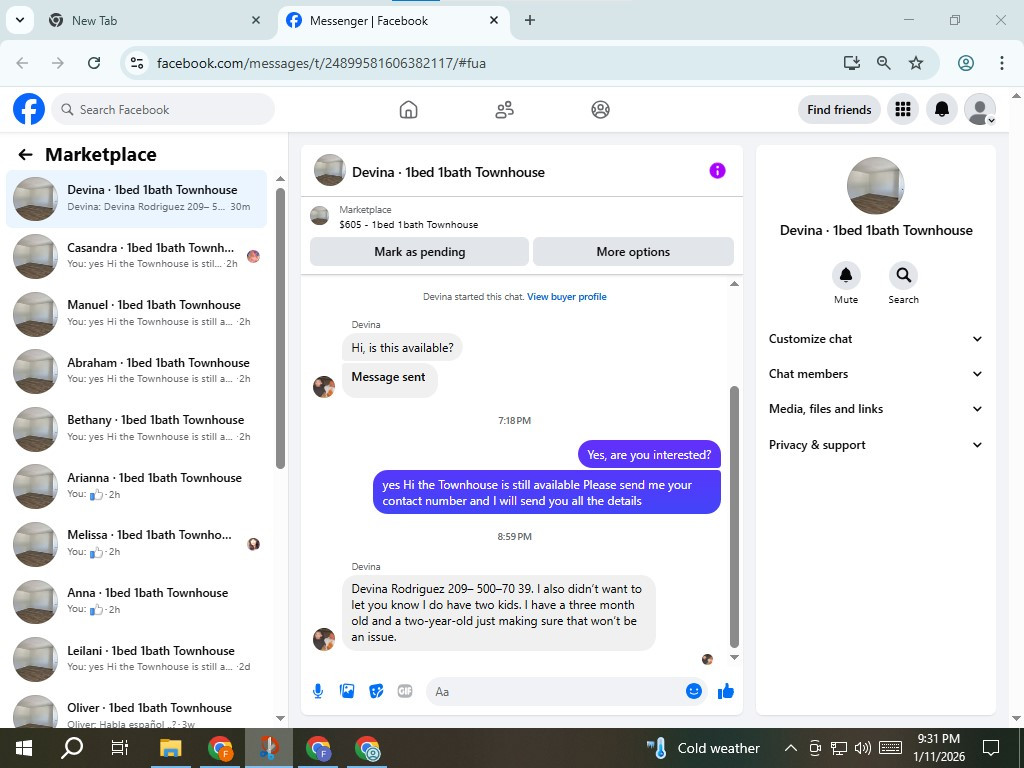Open the Casandra Townhouse conversation

136,256
